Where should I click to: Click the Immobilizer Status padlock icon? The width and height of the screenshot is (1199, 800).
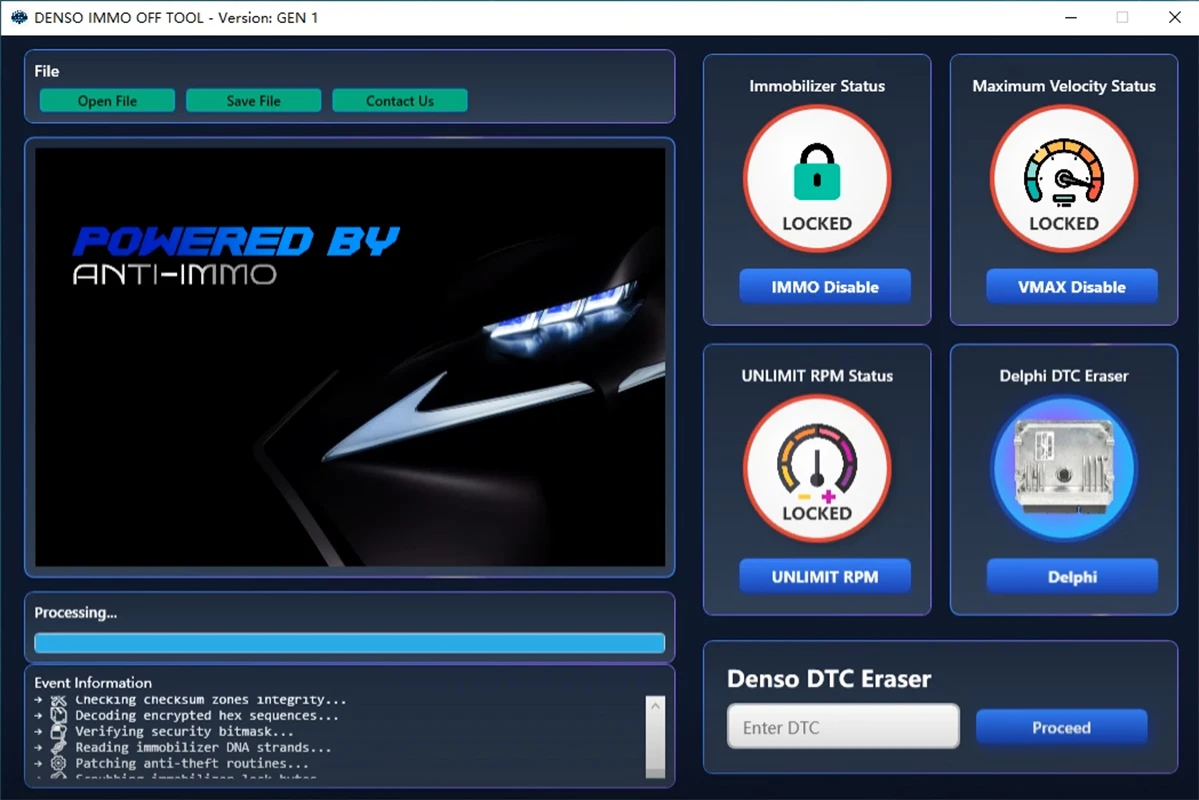(x=817, y=173)
